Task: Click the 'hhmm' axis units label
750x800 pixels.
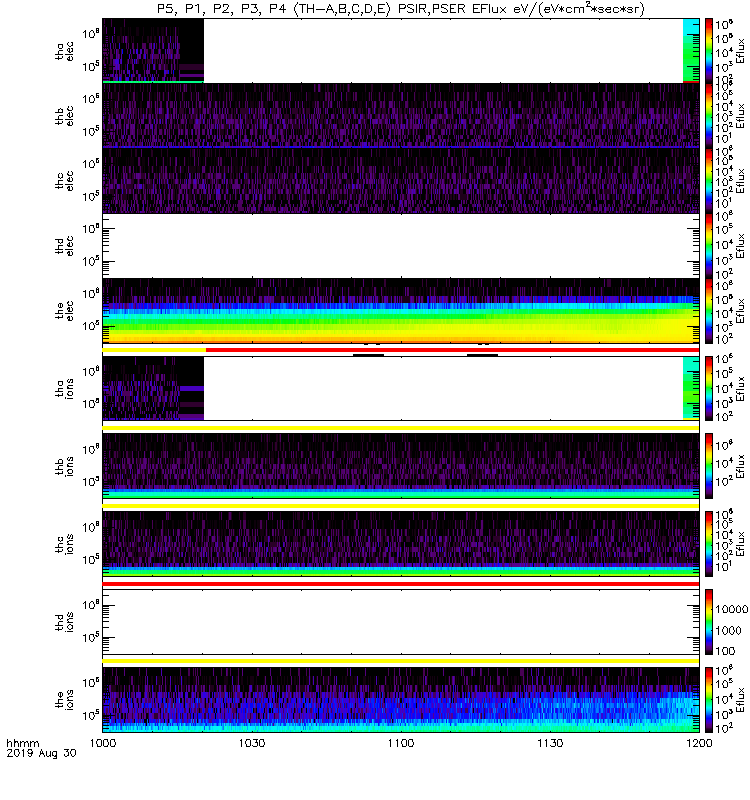Action: [x=22, y=743]
